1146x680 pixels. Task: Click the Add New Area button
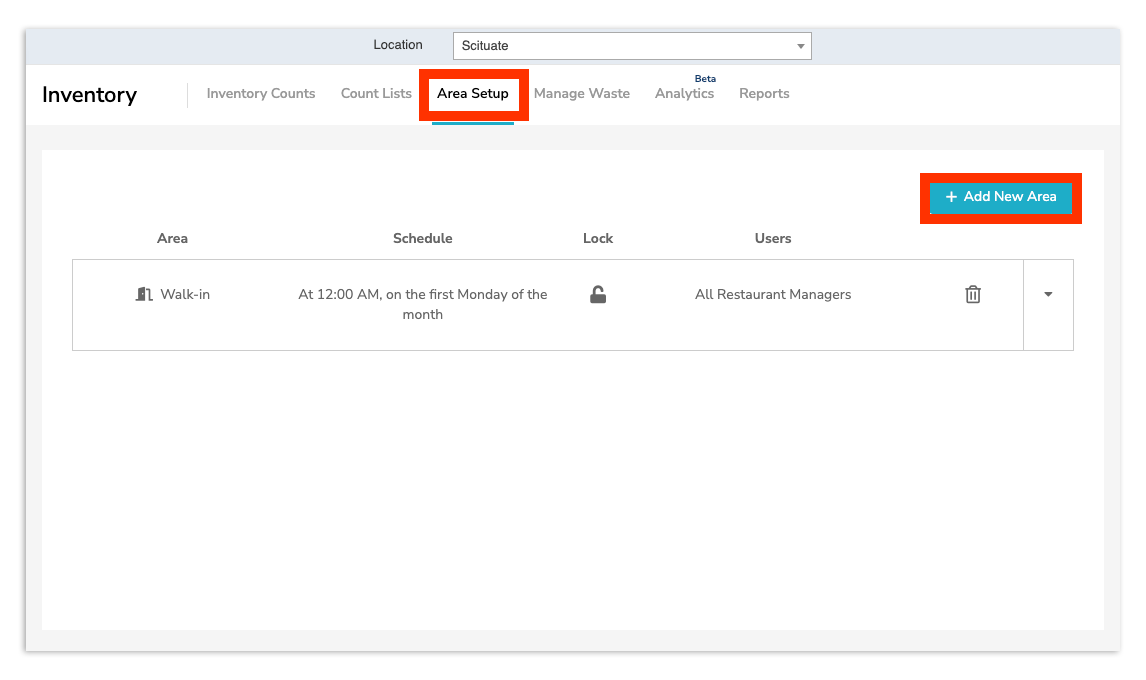[1000, 198]
